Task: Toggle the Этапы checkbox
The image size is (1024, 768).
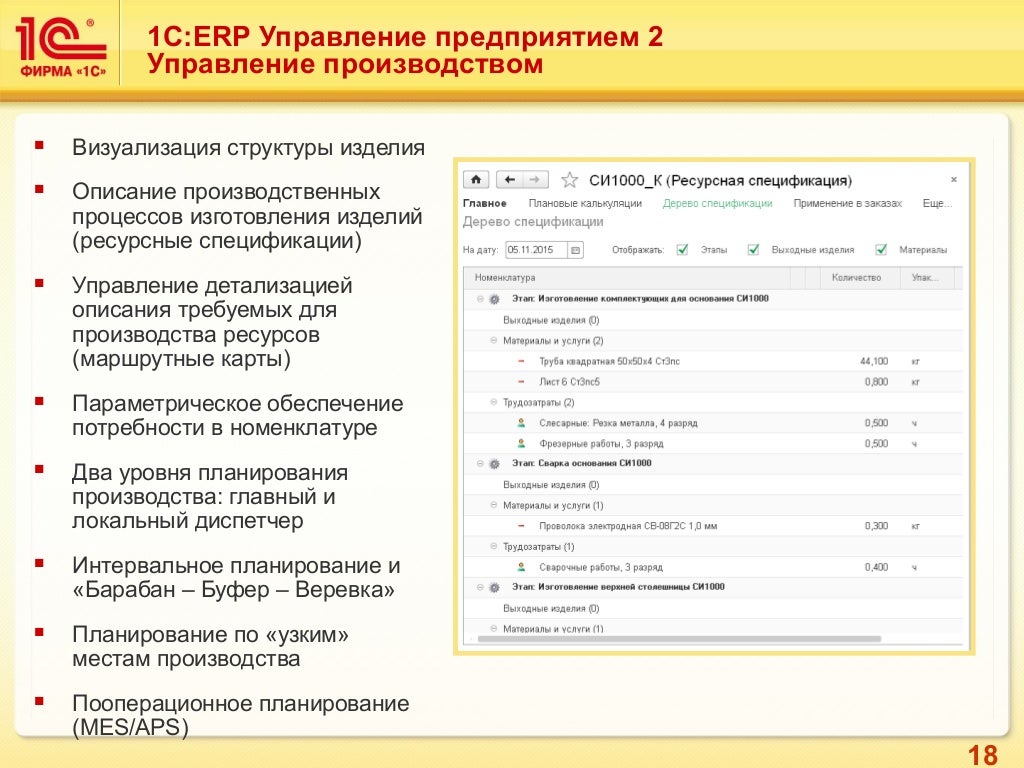Action: coord(682,249)
